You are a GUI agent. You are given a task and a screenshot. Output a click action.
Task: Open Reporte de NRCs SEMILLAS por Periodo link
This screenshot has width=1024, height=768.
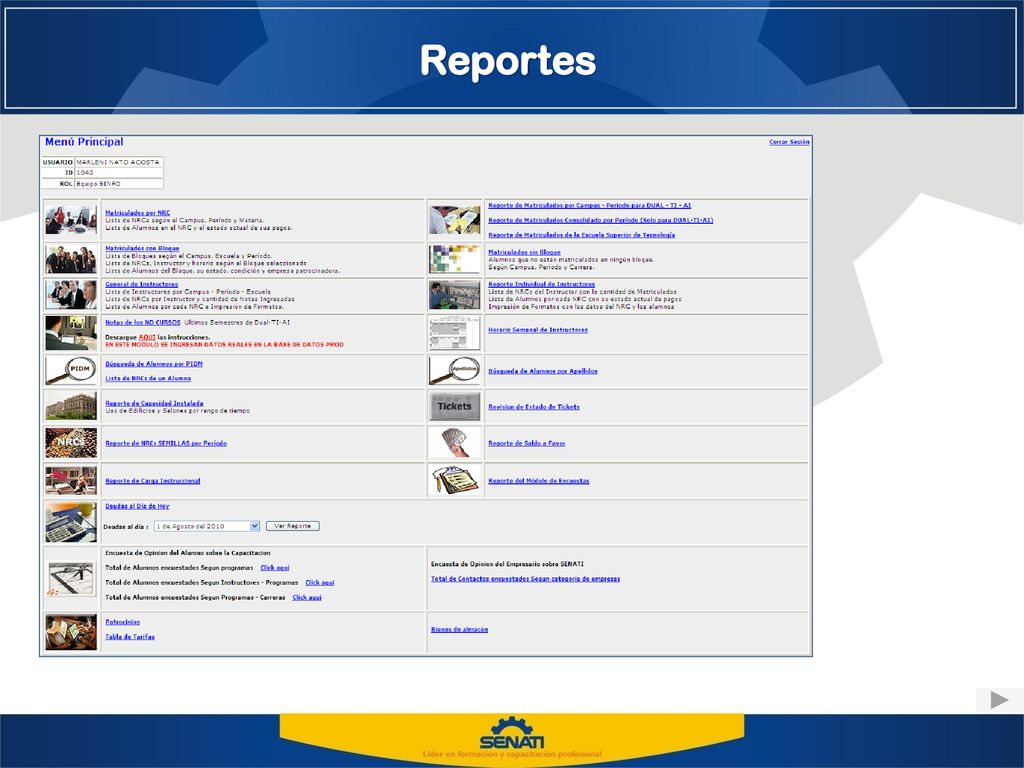[x=166, y=443]
